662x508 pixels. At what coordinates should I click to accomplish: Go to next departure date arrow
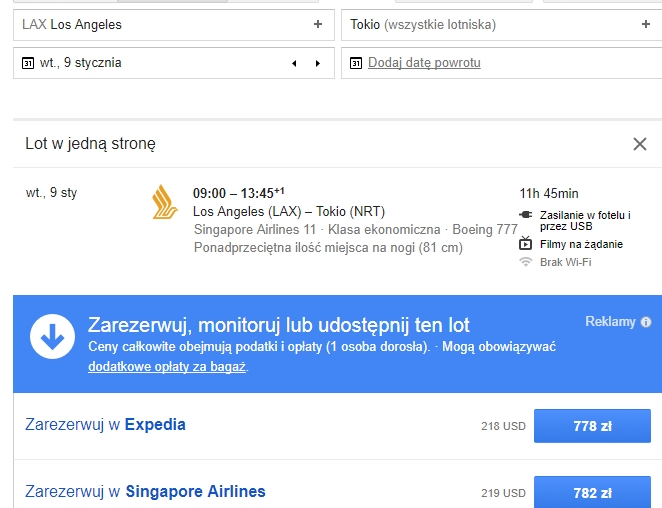318,63
